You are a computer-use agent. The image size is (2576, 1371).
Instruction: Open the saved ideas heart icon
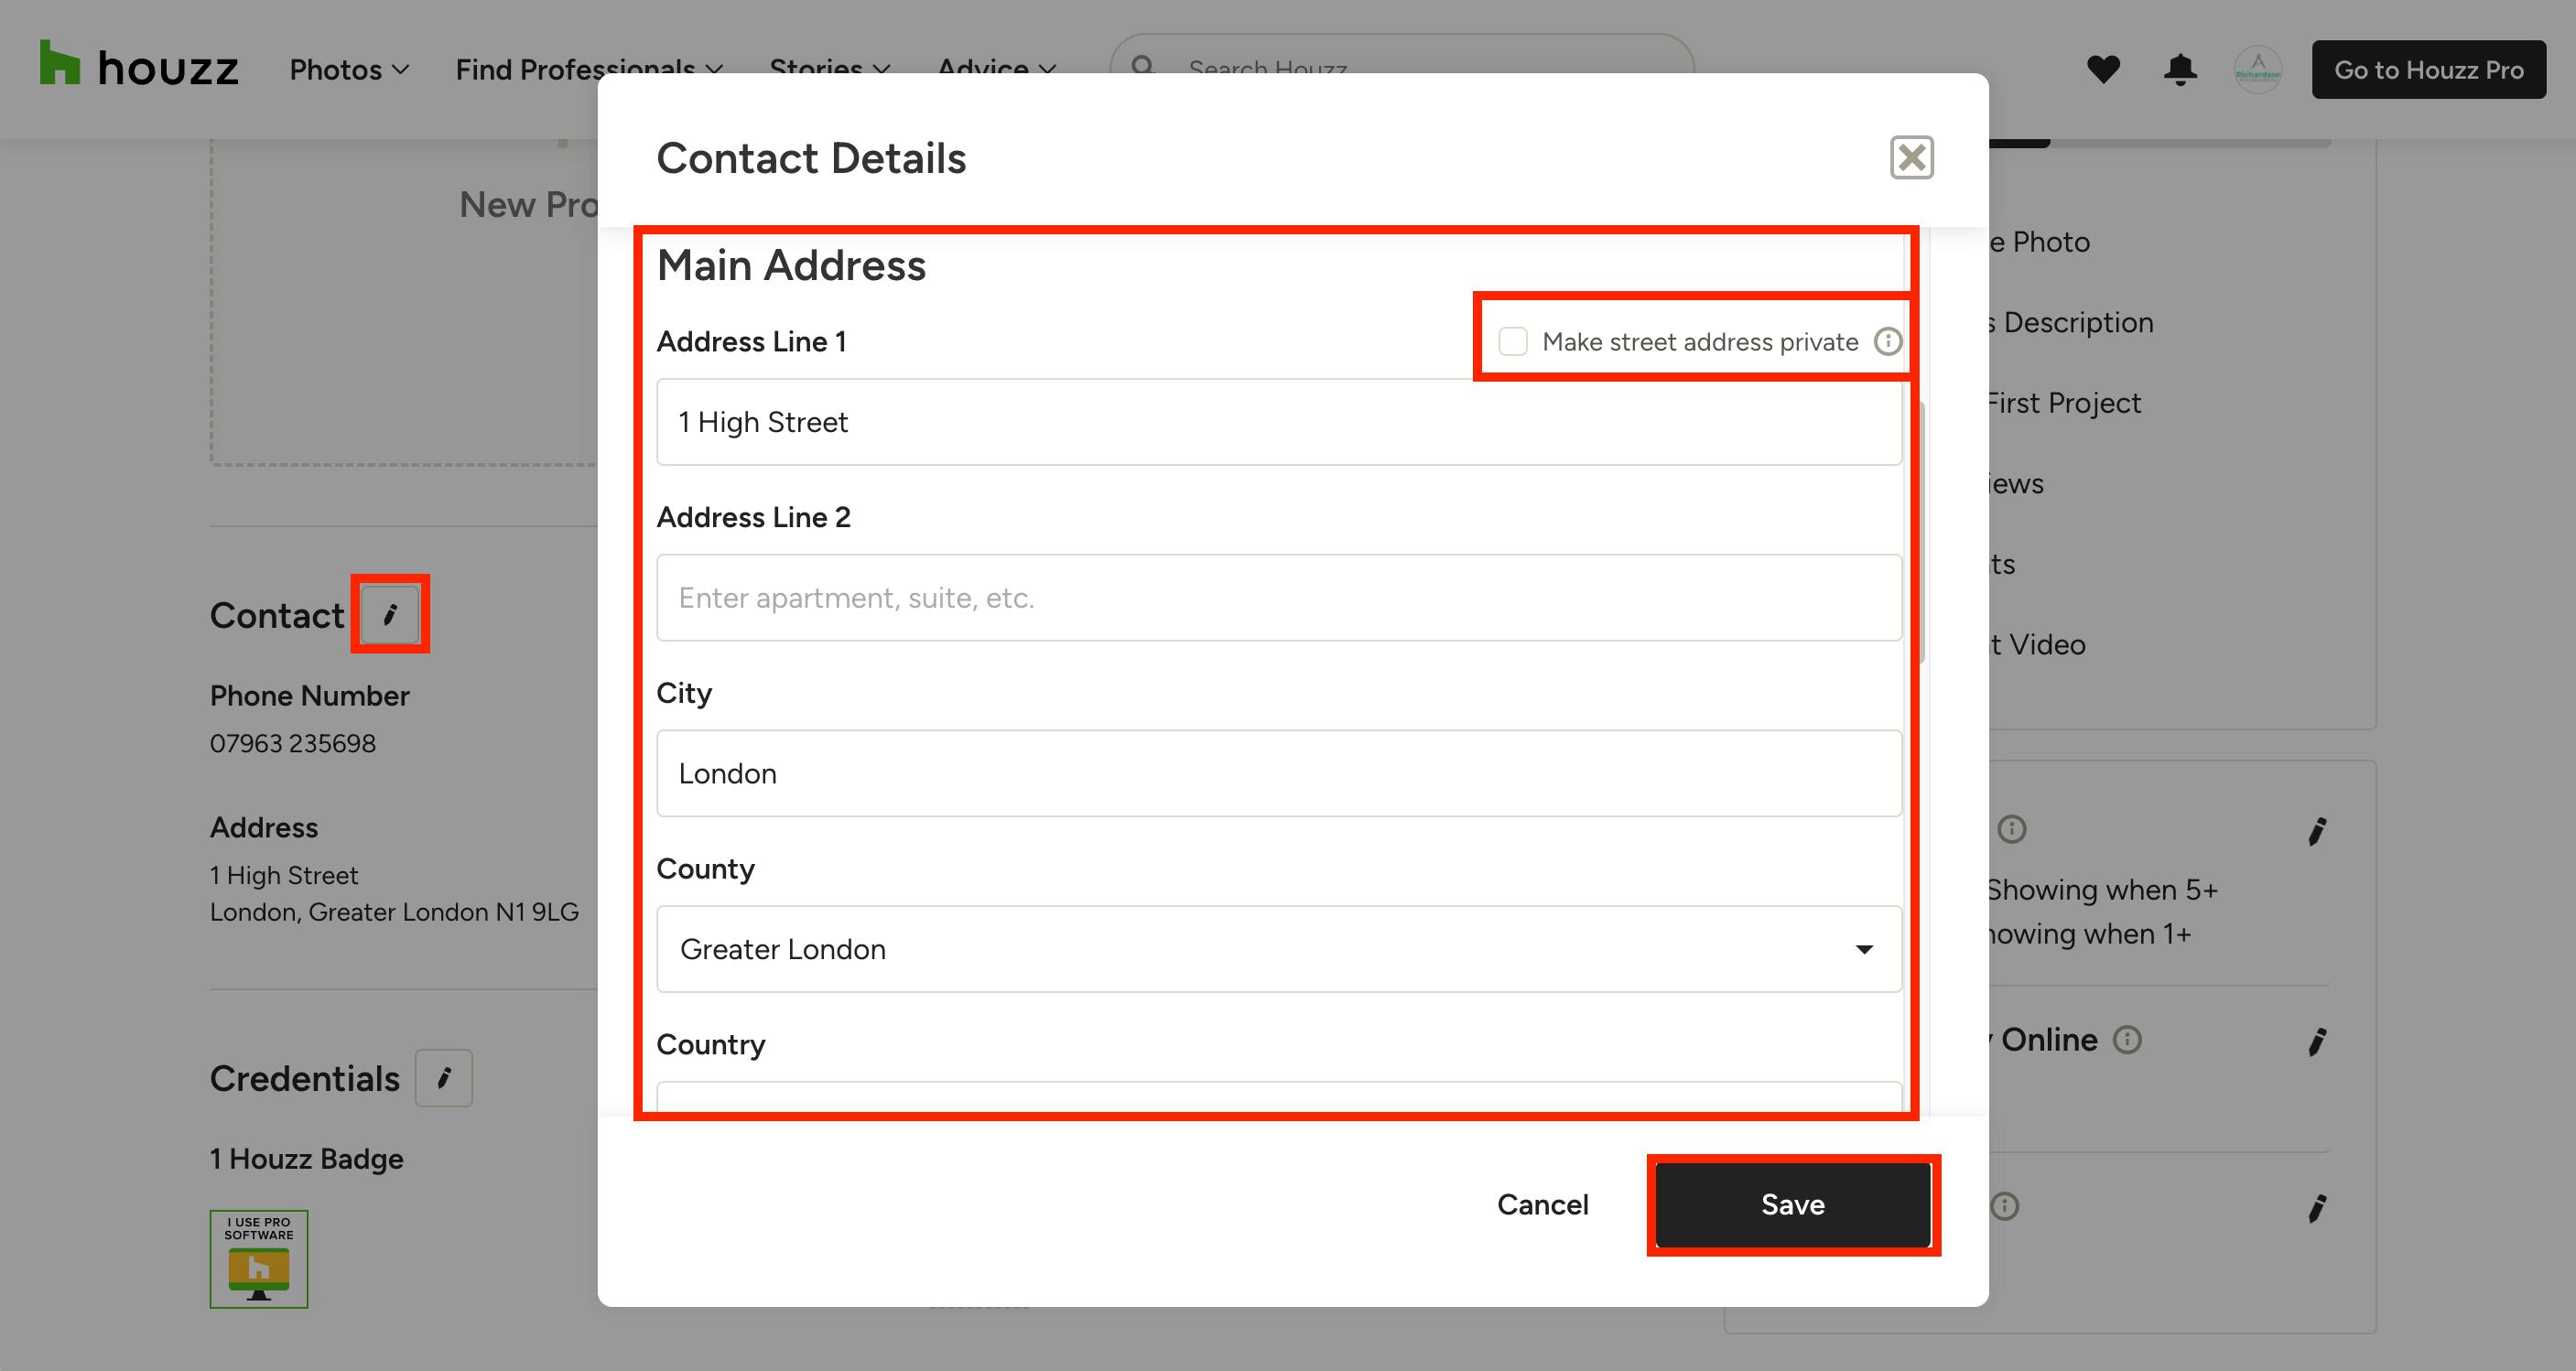2103,69
